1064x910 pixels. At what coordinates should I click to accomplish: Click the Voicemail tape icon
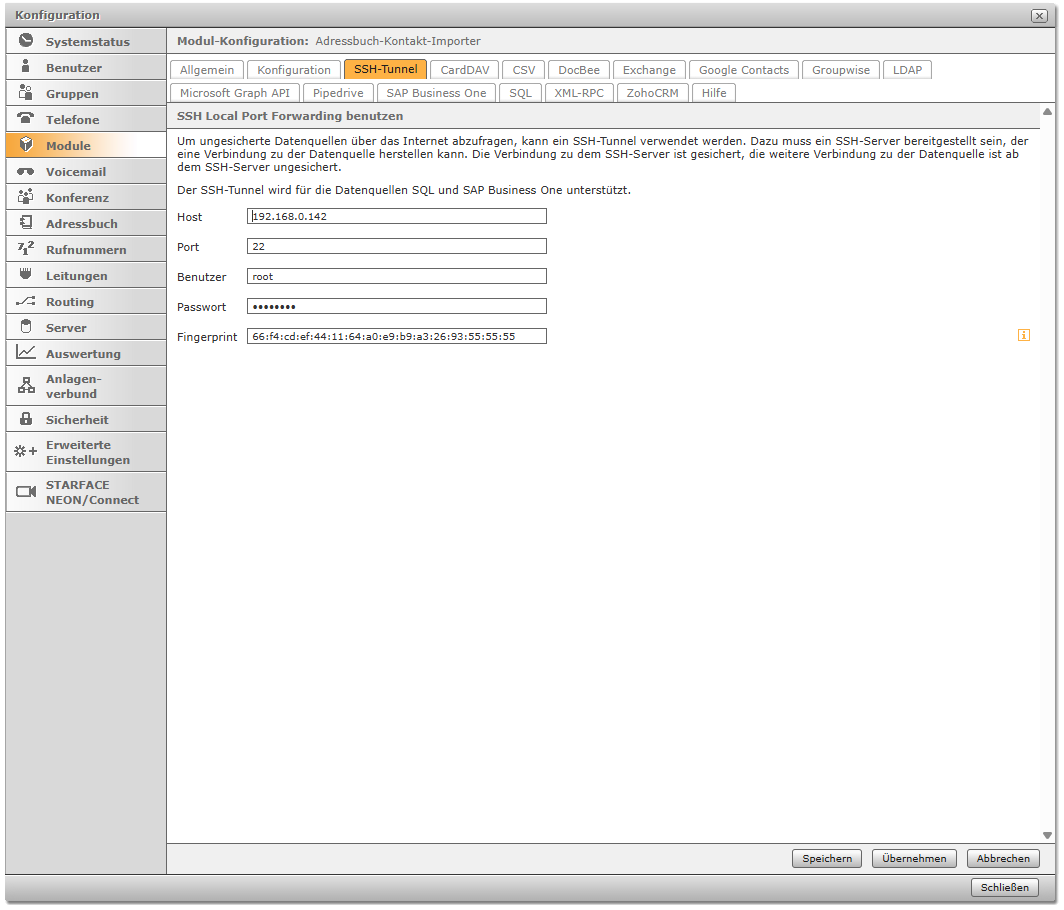click(26, 171)
